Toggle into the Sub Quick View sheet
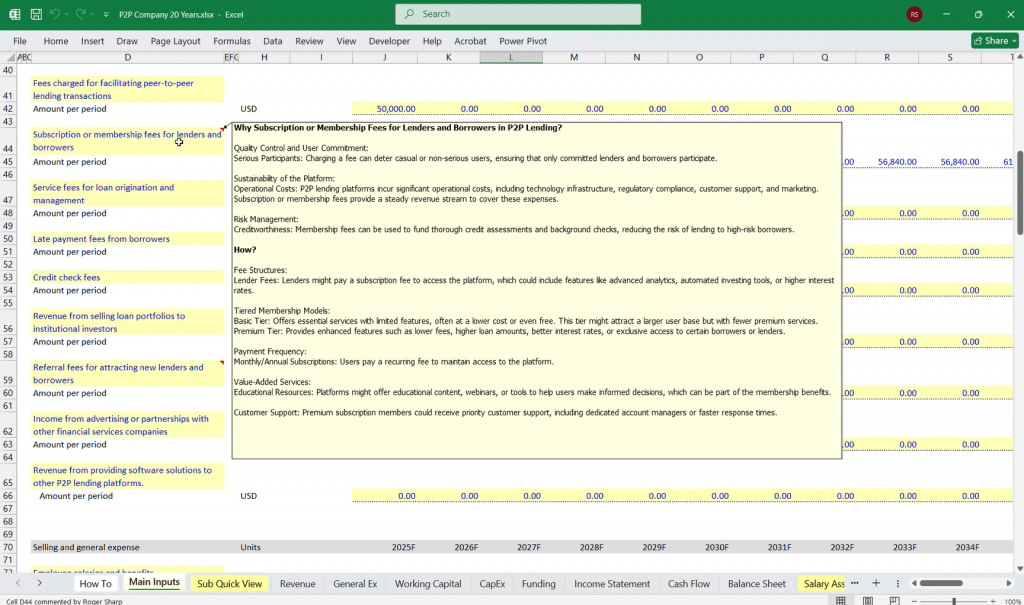 point(229,582)
